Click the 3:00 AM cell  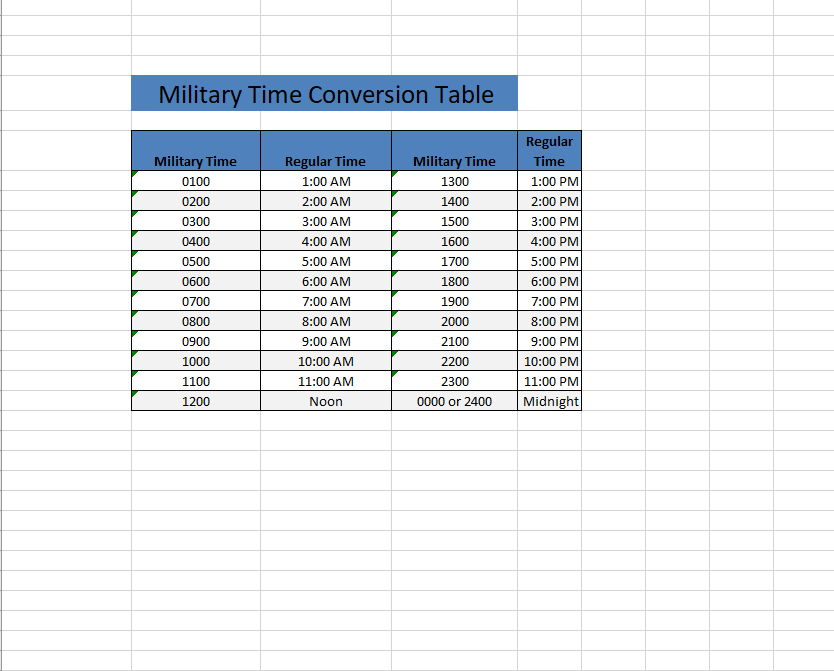coord(326,221)
